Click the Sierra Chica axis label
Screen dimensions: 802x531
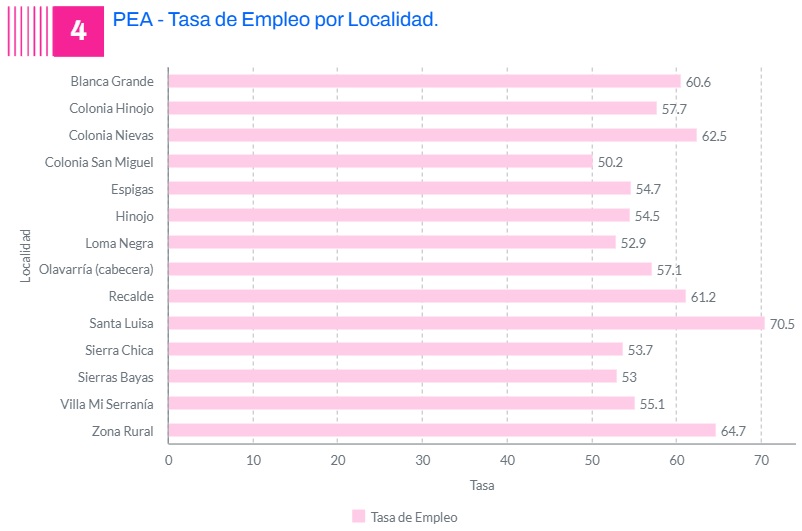120,349
